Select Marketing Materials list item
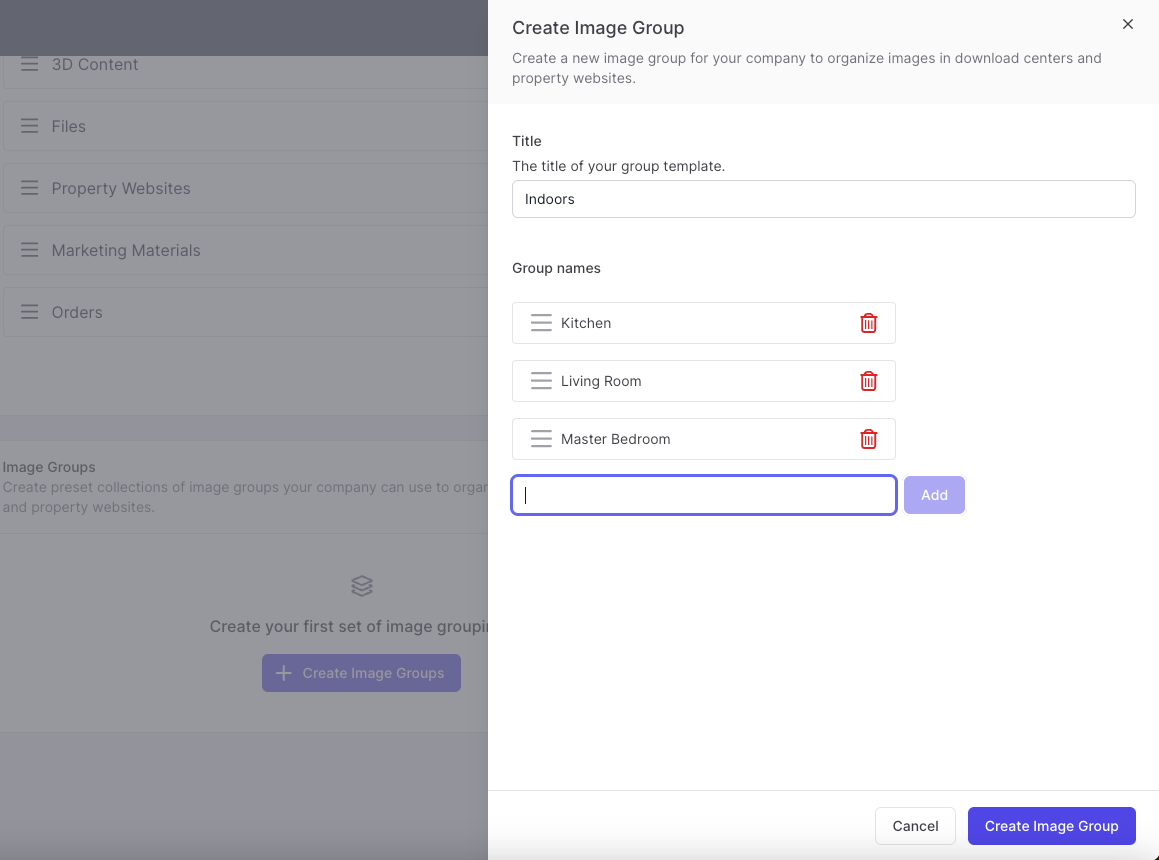The height and width of the screenshot is (860, 1159). [126, 251]
